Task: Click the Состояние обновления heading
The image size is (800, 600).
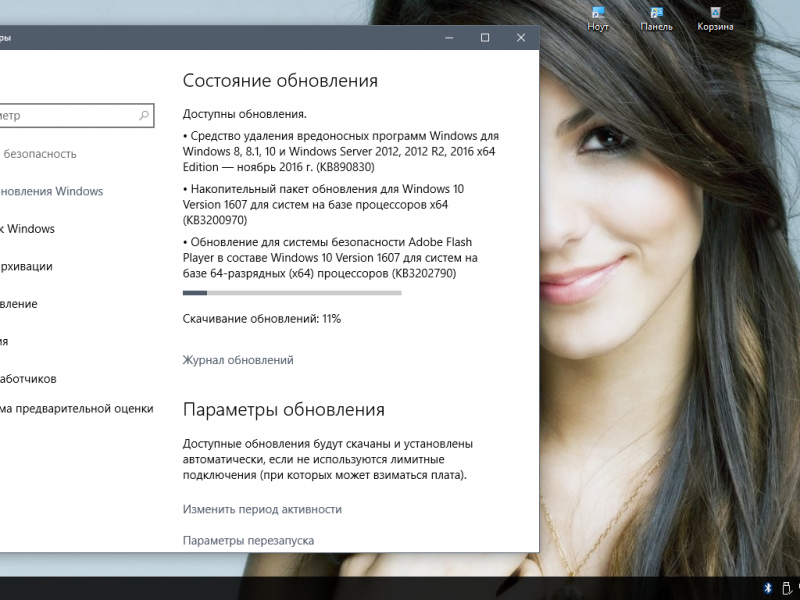Action: [x=280, y=81]
